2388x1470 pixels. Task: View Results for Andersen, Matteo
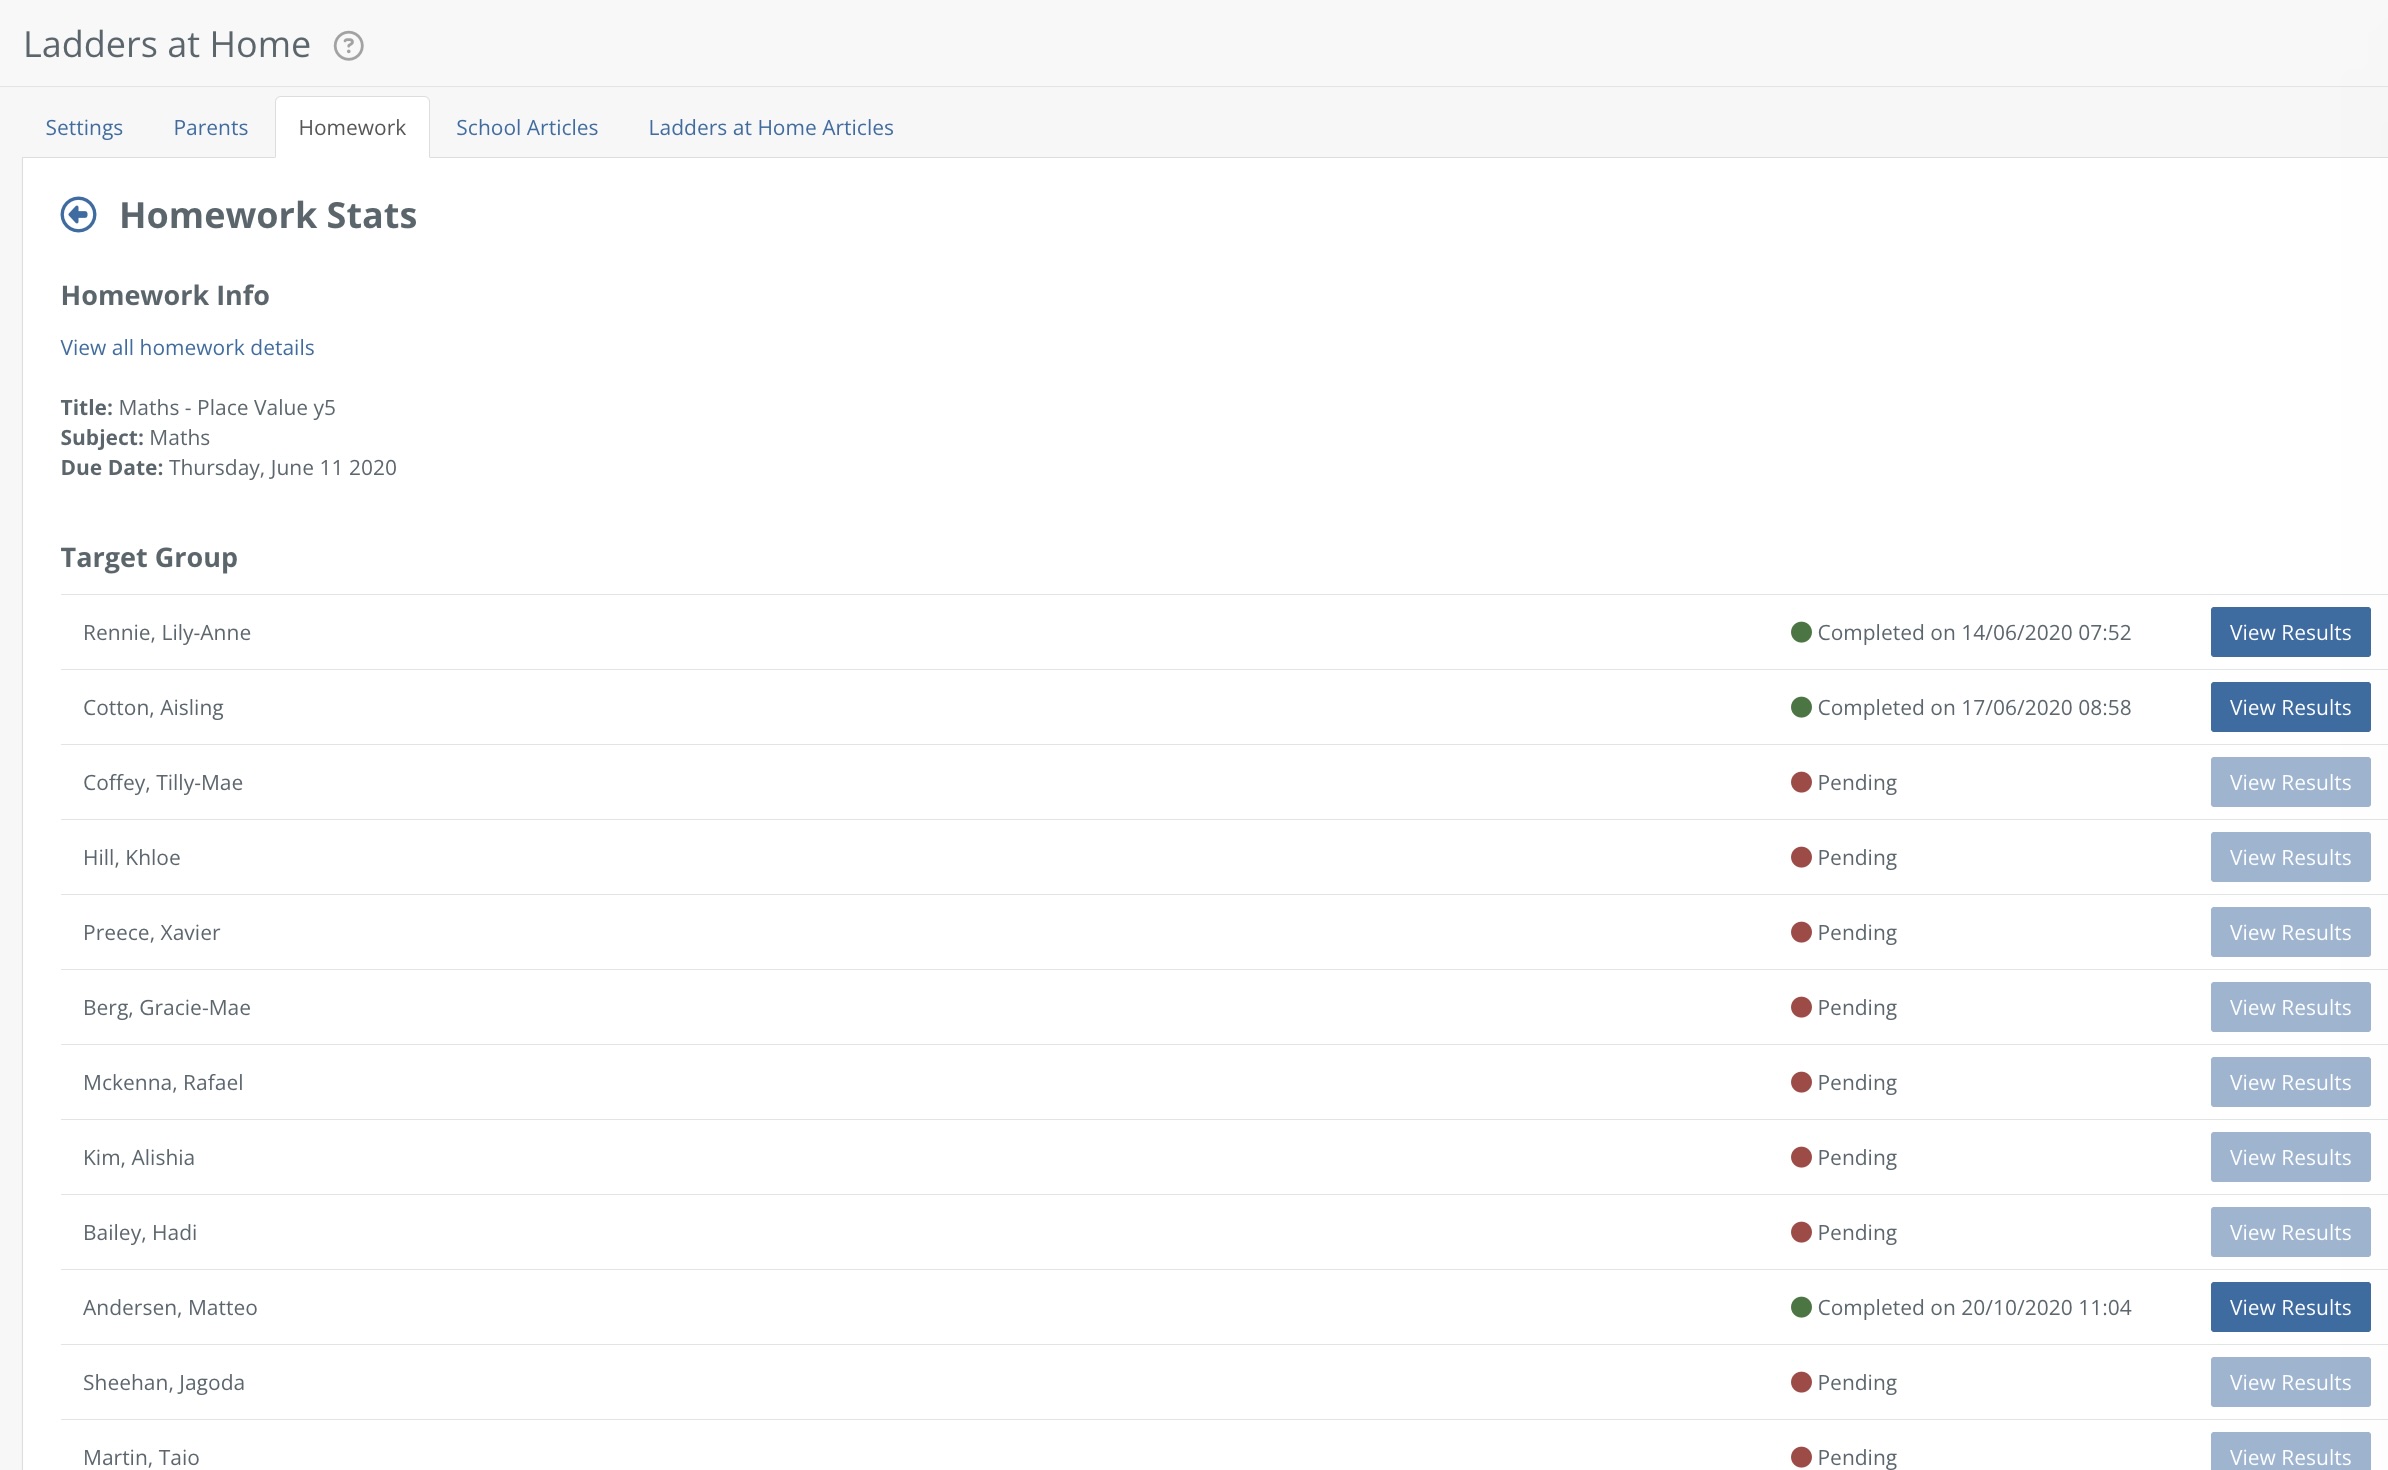(x=2289, y=1307)
